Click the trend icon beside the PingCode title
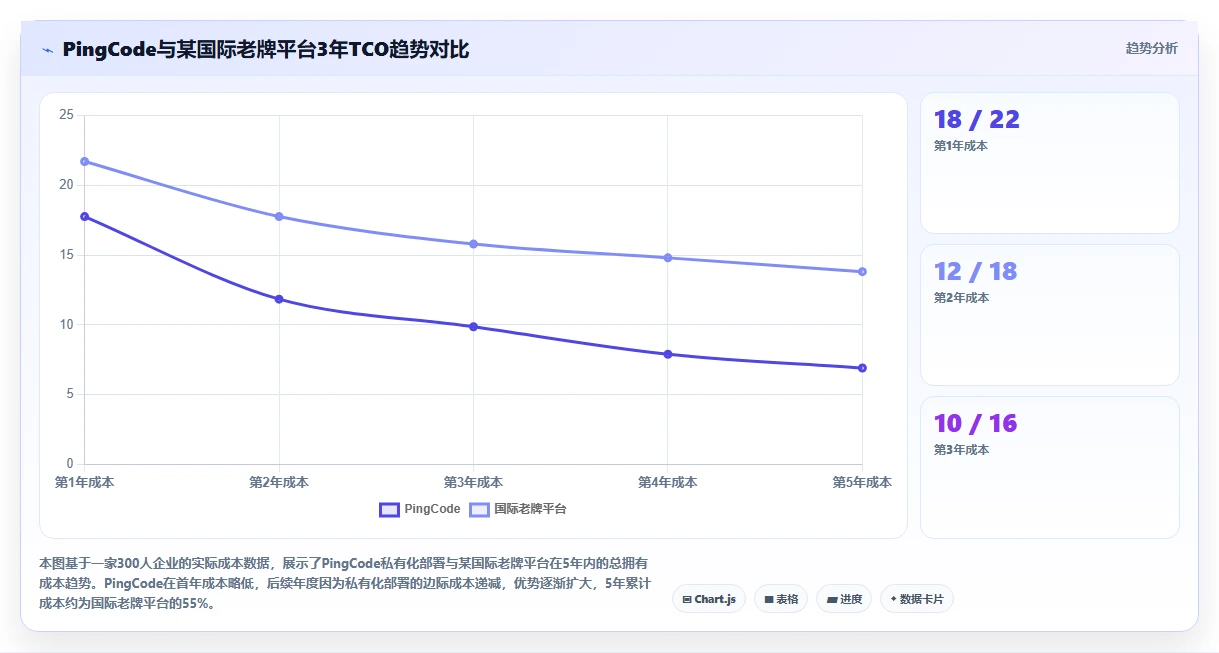1219x653 pixels. 48,50
